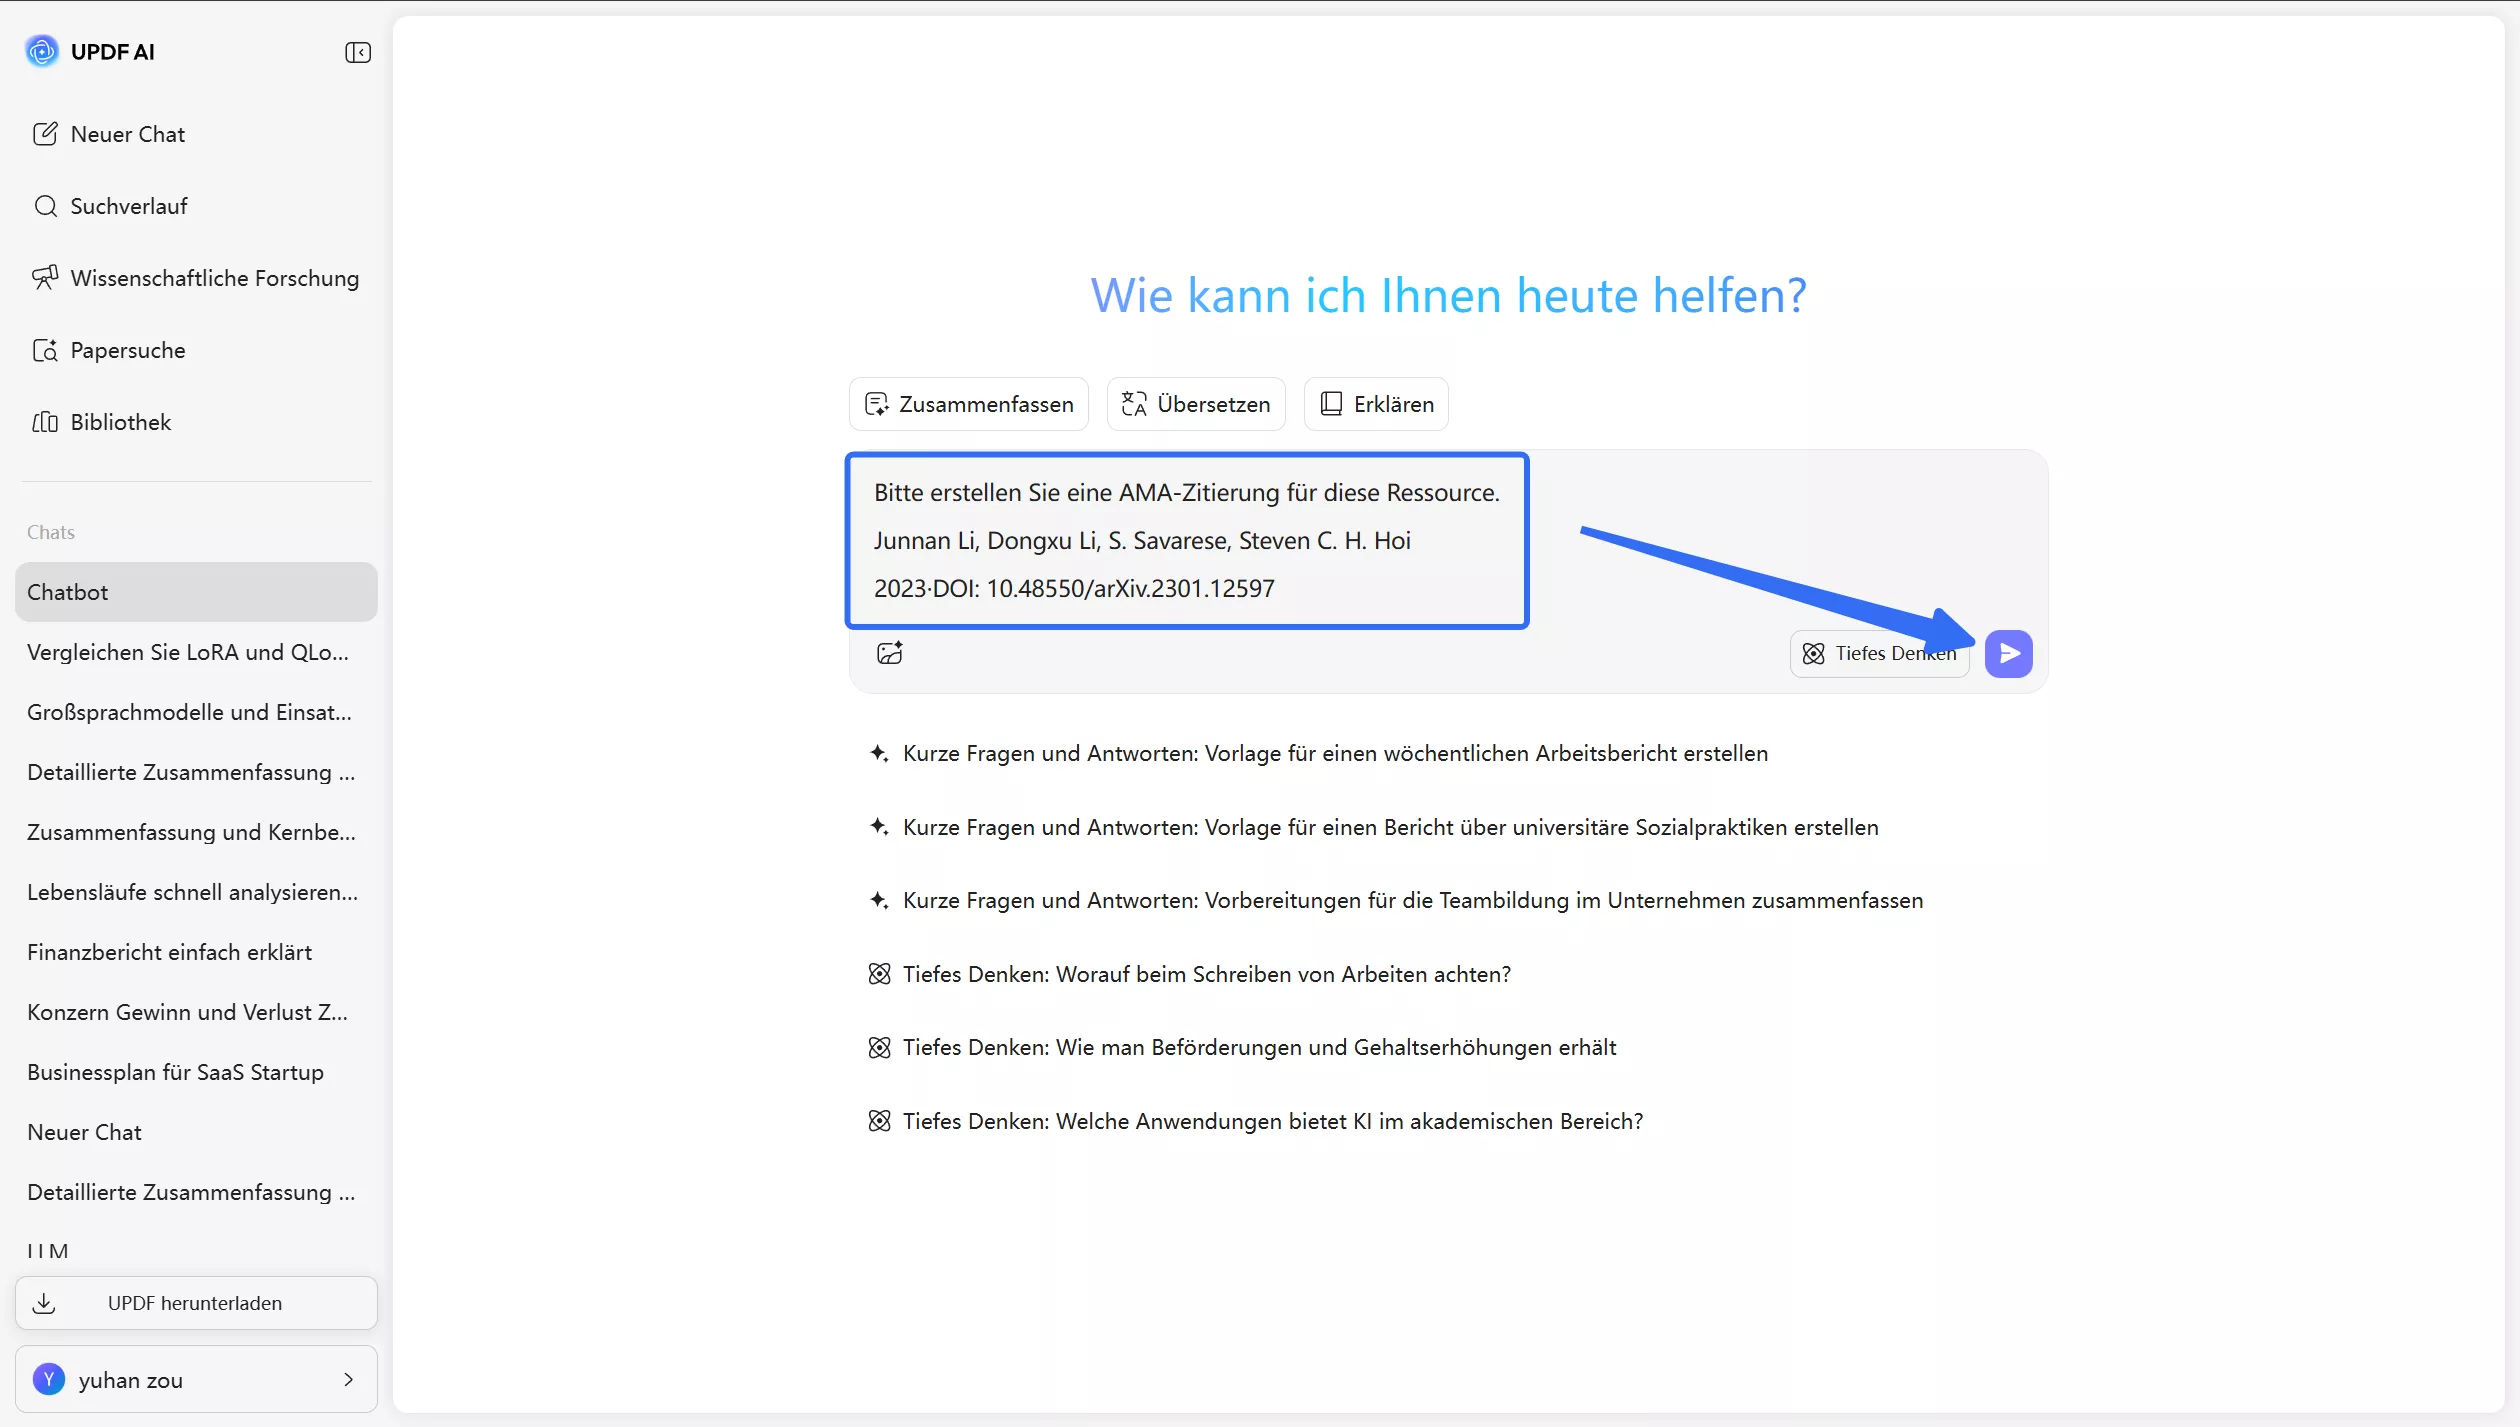Open the Übersetzen option
This screenshot has height=1427, width=2520.
(x=1195, y=404)
